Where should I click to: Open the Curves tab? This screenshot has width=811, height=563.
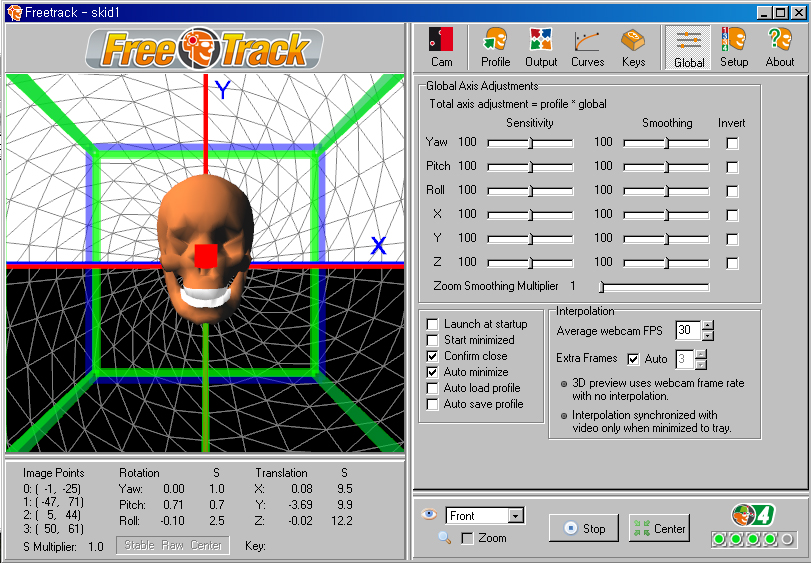[x=587, y=47]
